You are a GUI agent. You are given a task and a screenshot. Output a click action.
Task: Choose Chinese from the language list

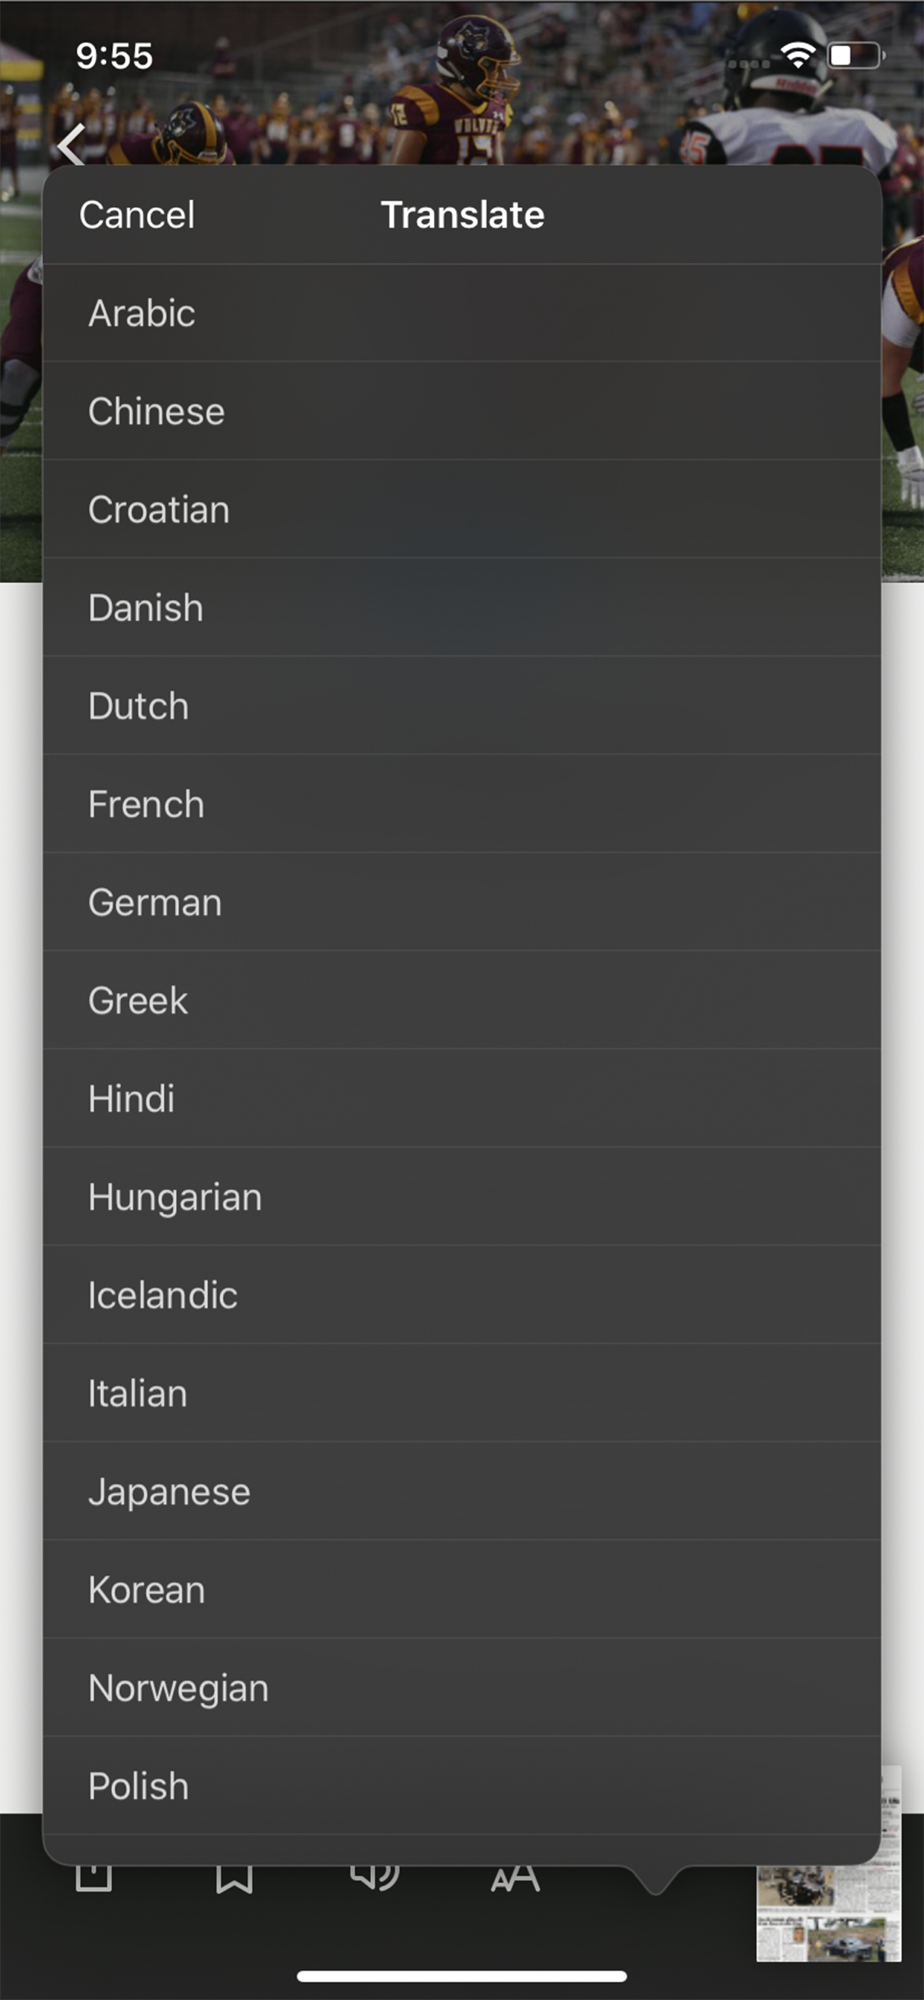point(156,412)
